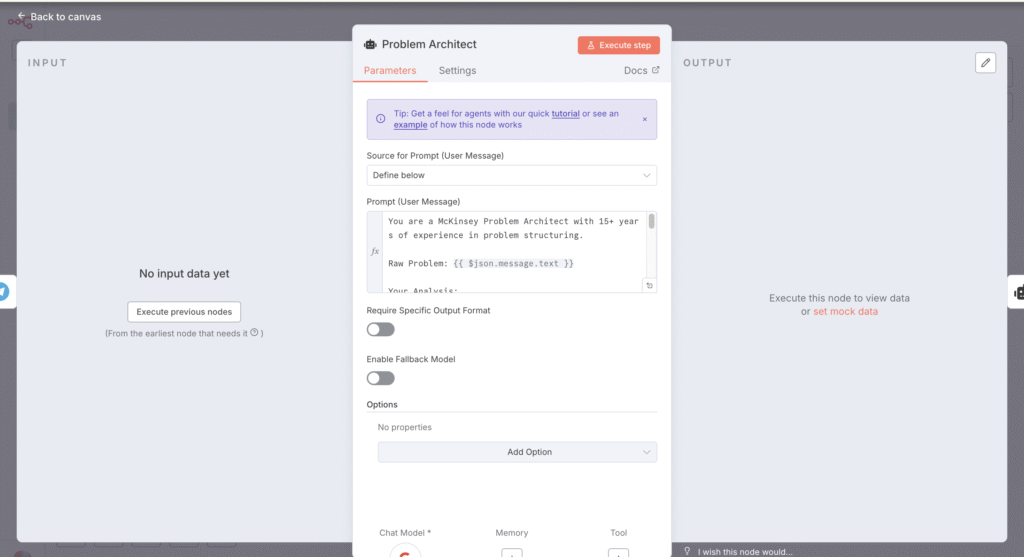Click the robot icon beside Problem Architect title
This screenshot has height=557, width=1024.
[x=370, y=44]
